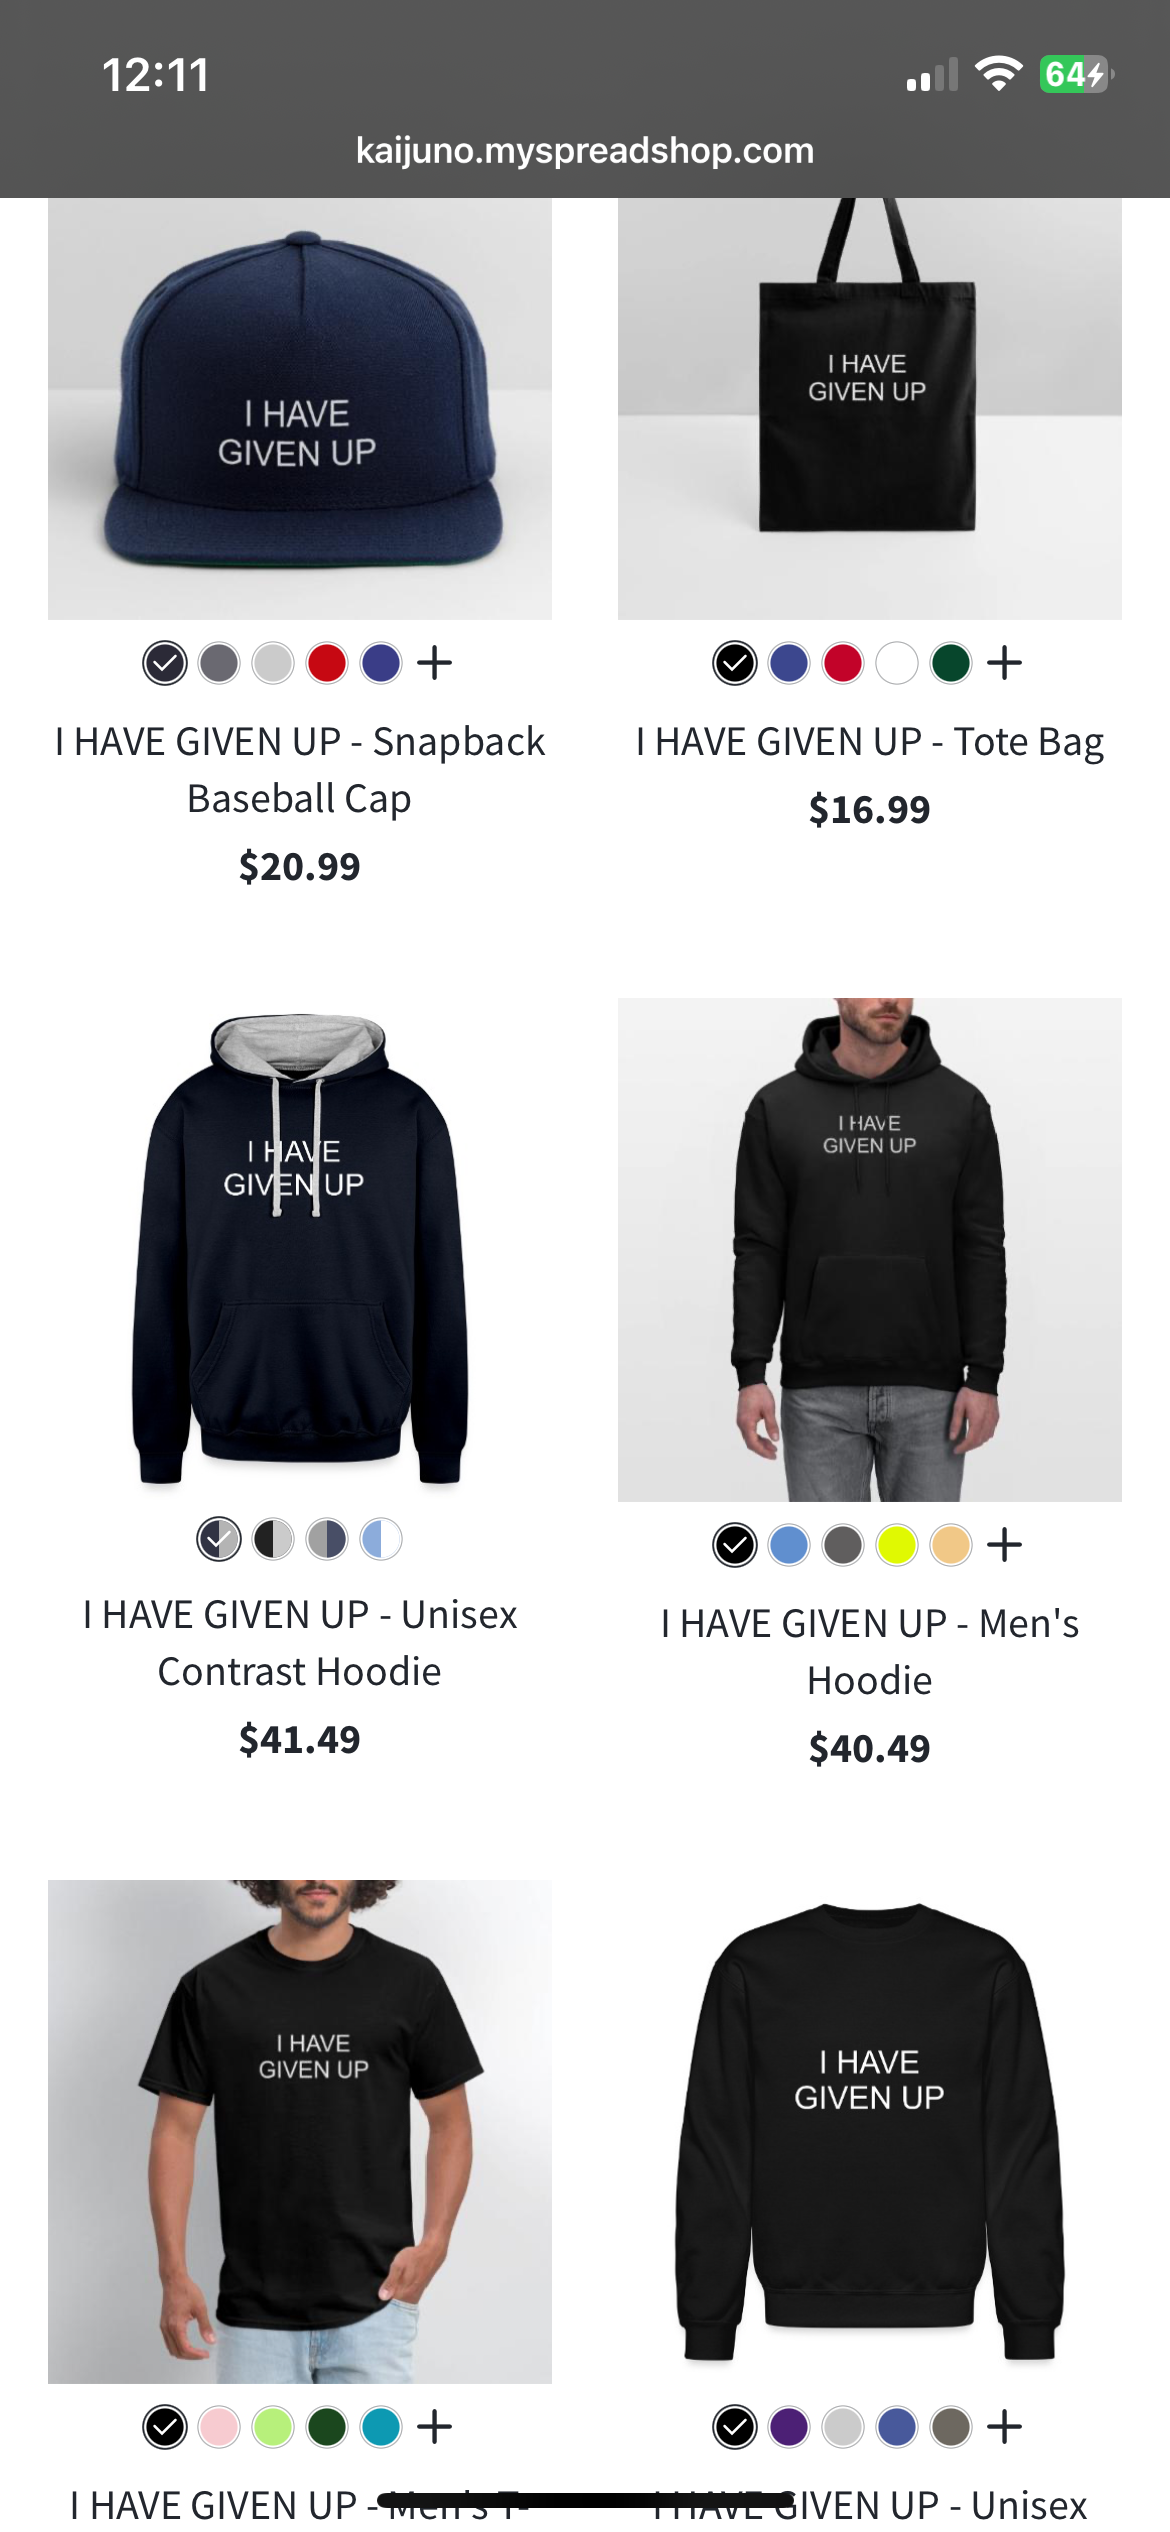
Task: Open the Tote Bag product image
Action: coord(870,409)
